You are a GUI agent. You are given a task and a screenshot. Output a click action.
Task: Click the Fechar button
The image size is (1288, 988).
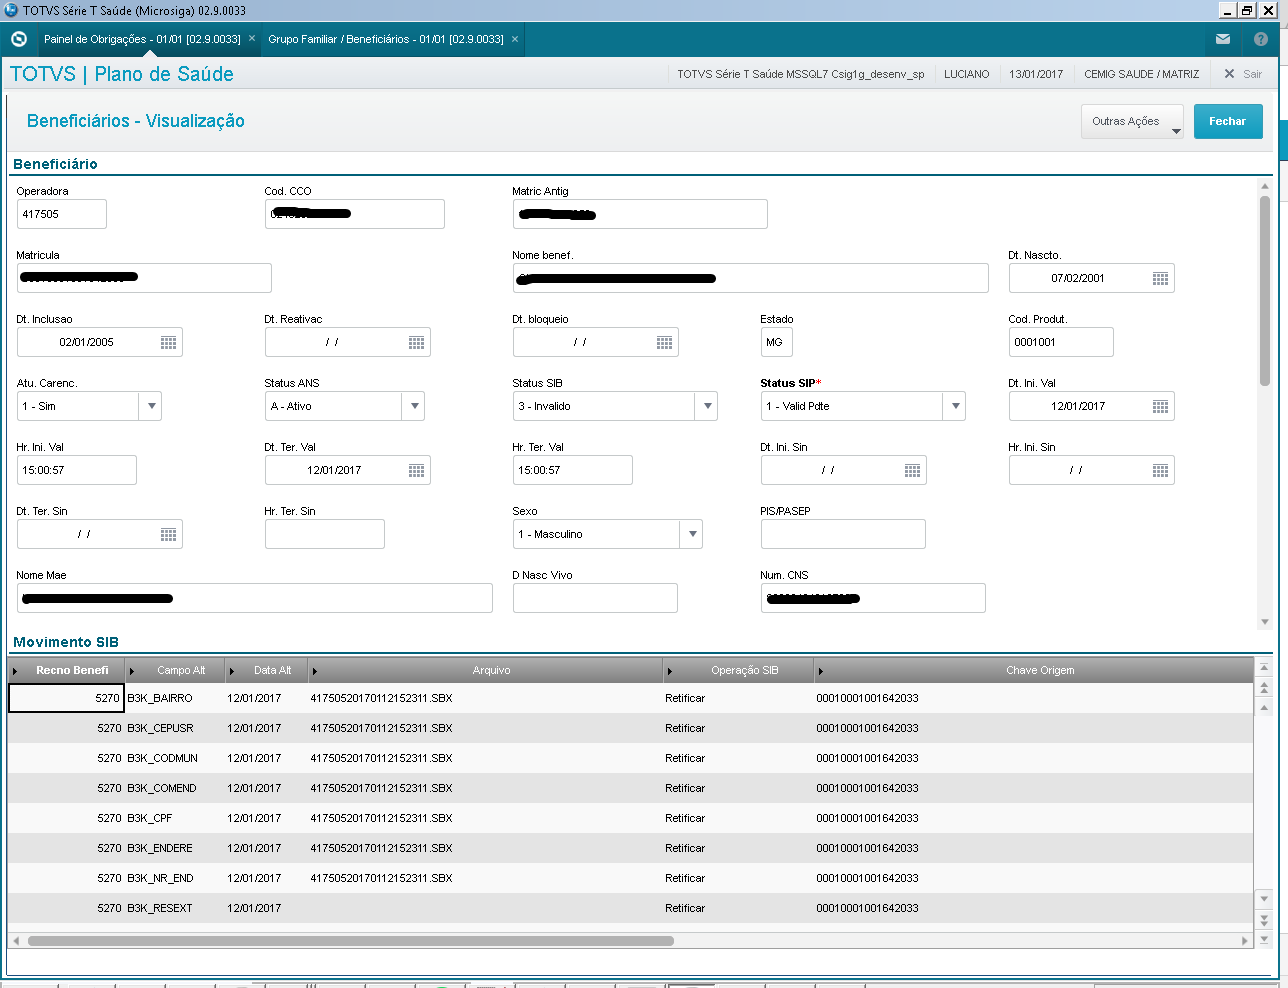(1228, 121)
